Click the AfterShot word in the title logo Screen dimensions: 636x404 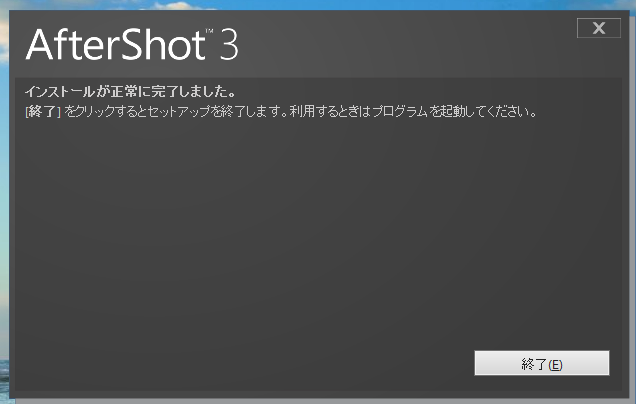(x=116, y=45)
